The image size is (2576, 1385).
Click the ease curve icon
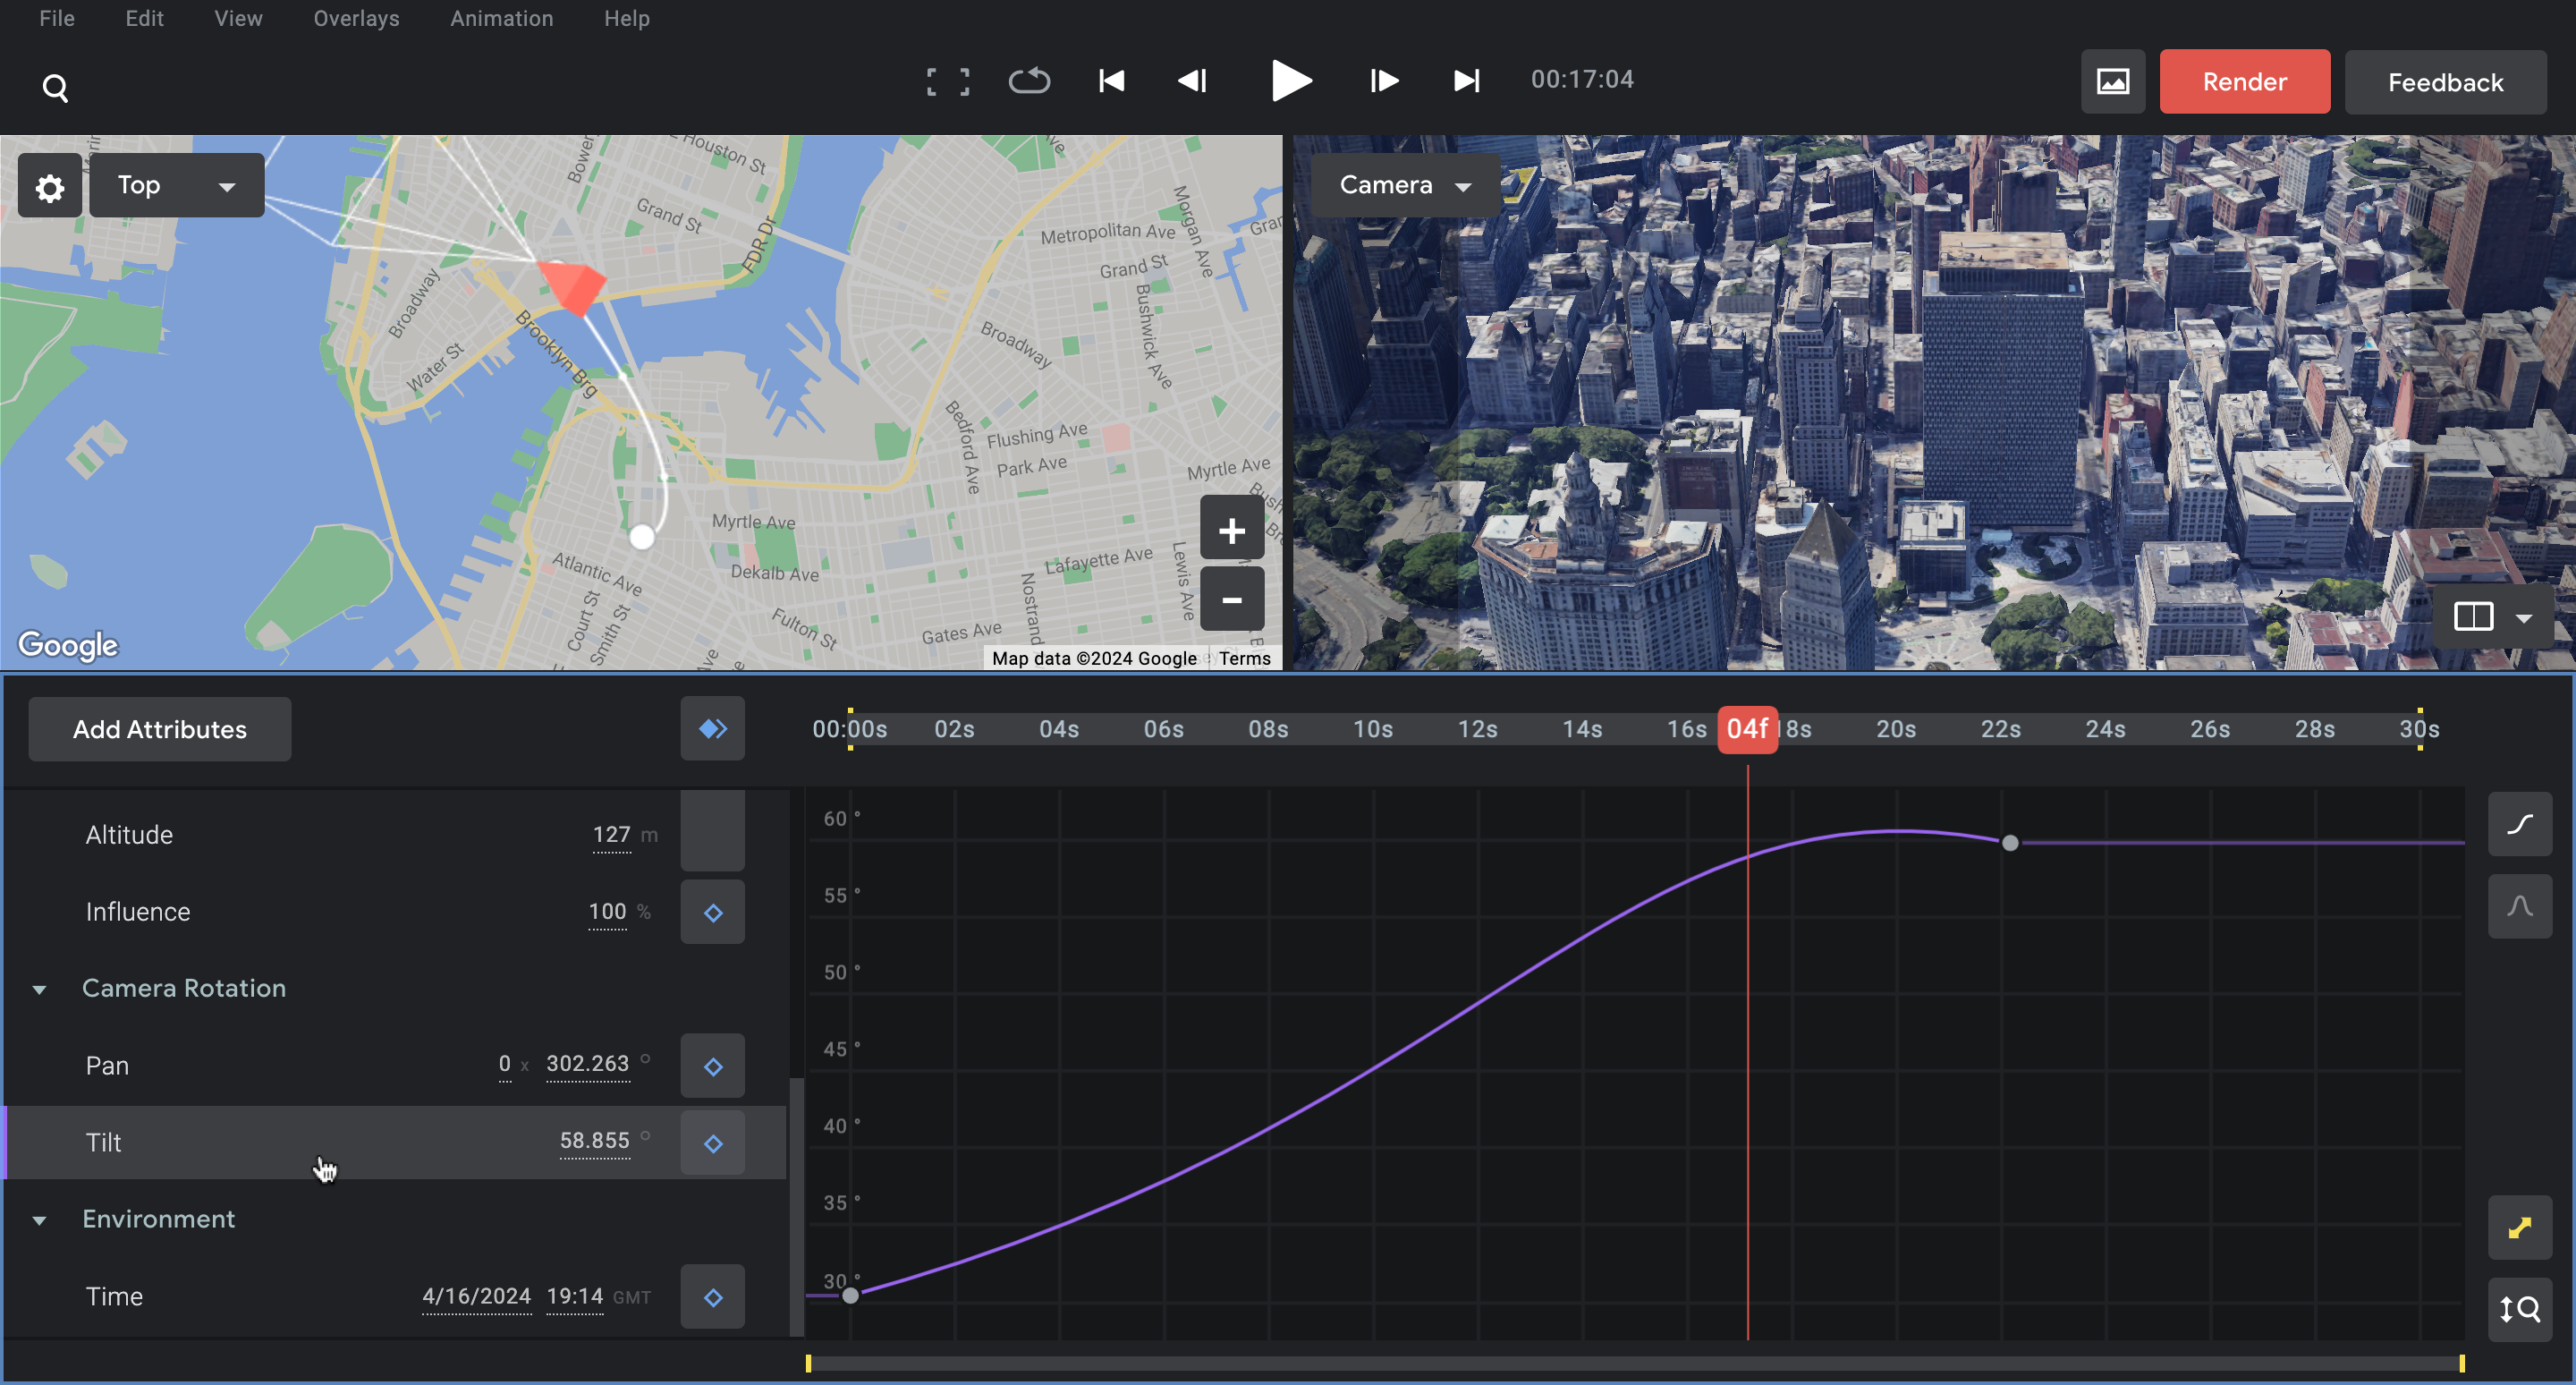pyautogui.click(x=2519, y=824)
